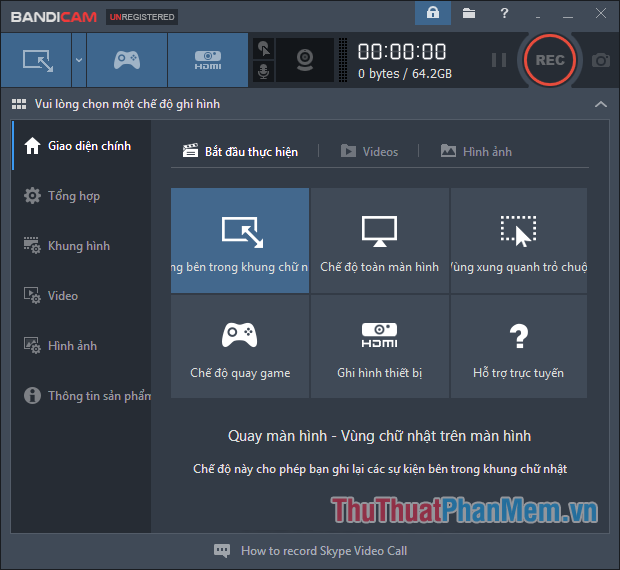Image resolution: width=620 pixels, height=570 pixels.
Task: Open Hỗ trợ trực tuyến tile
Action: (519, 346)
